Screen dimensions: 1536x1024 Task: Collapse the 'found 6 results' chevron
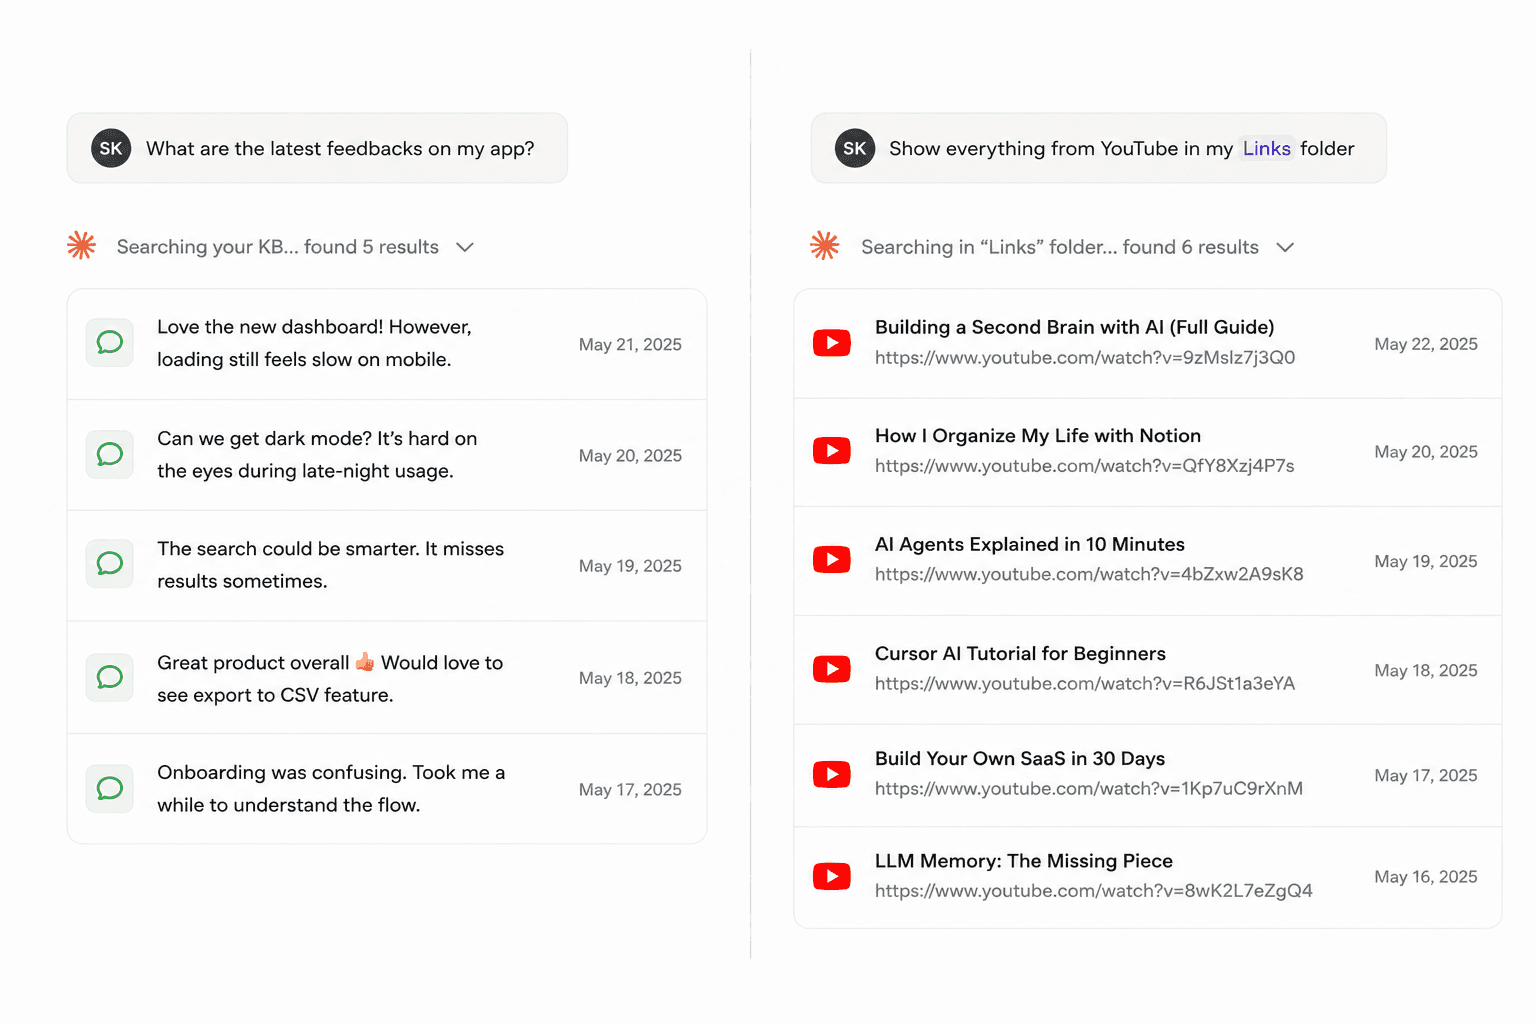[1286, 247]
